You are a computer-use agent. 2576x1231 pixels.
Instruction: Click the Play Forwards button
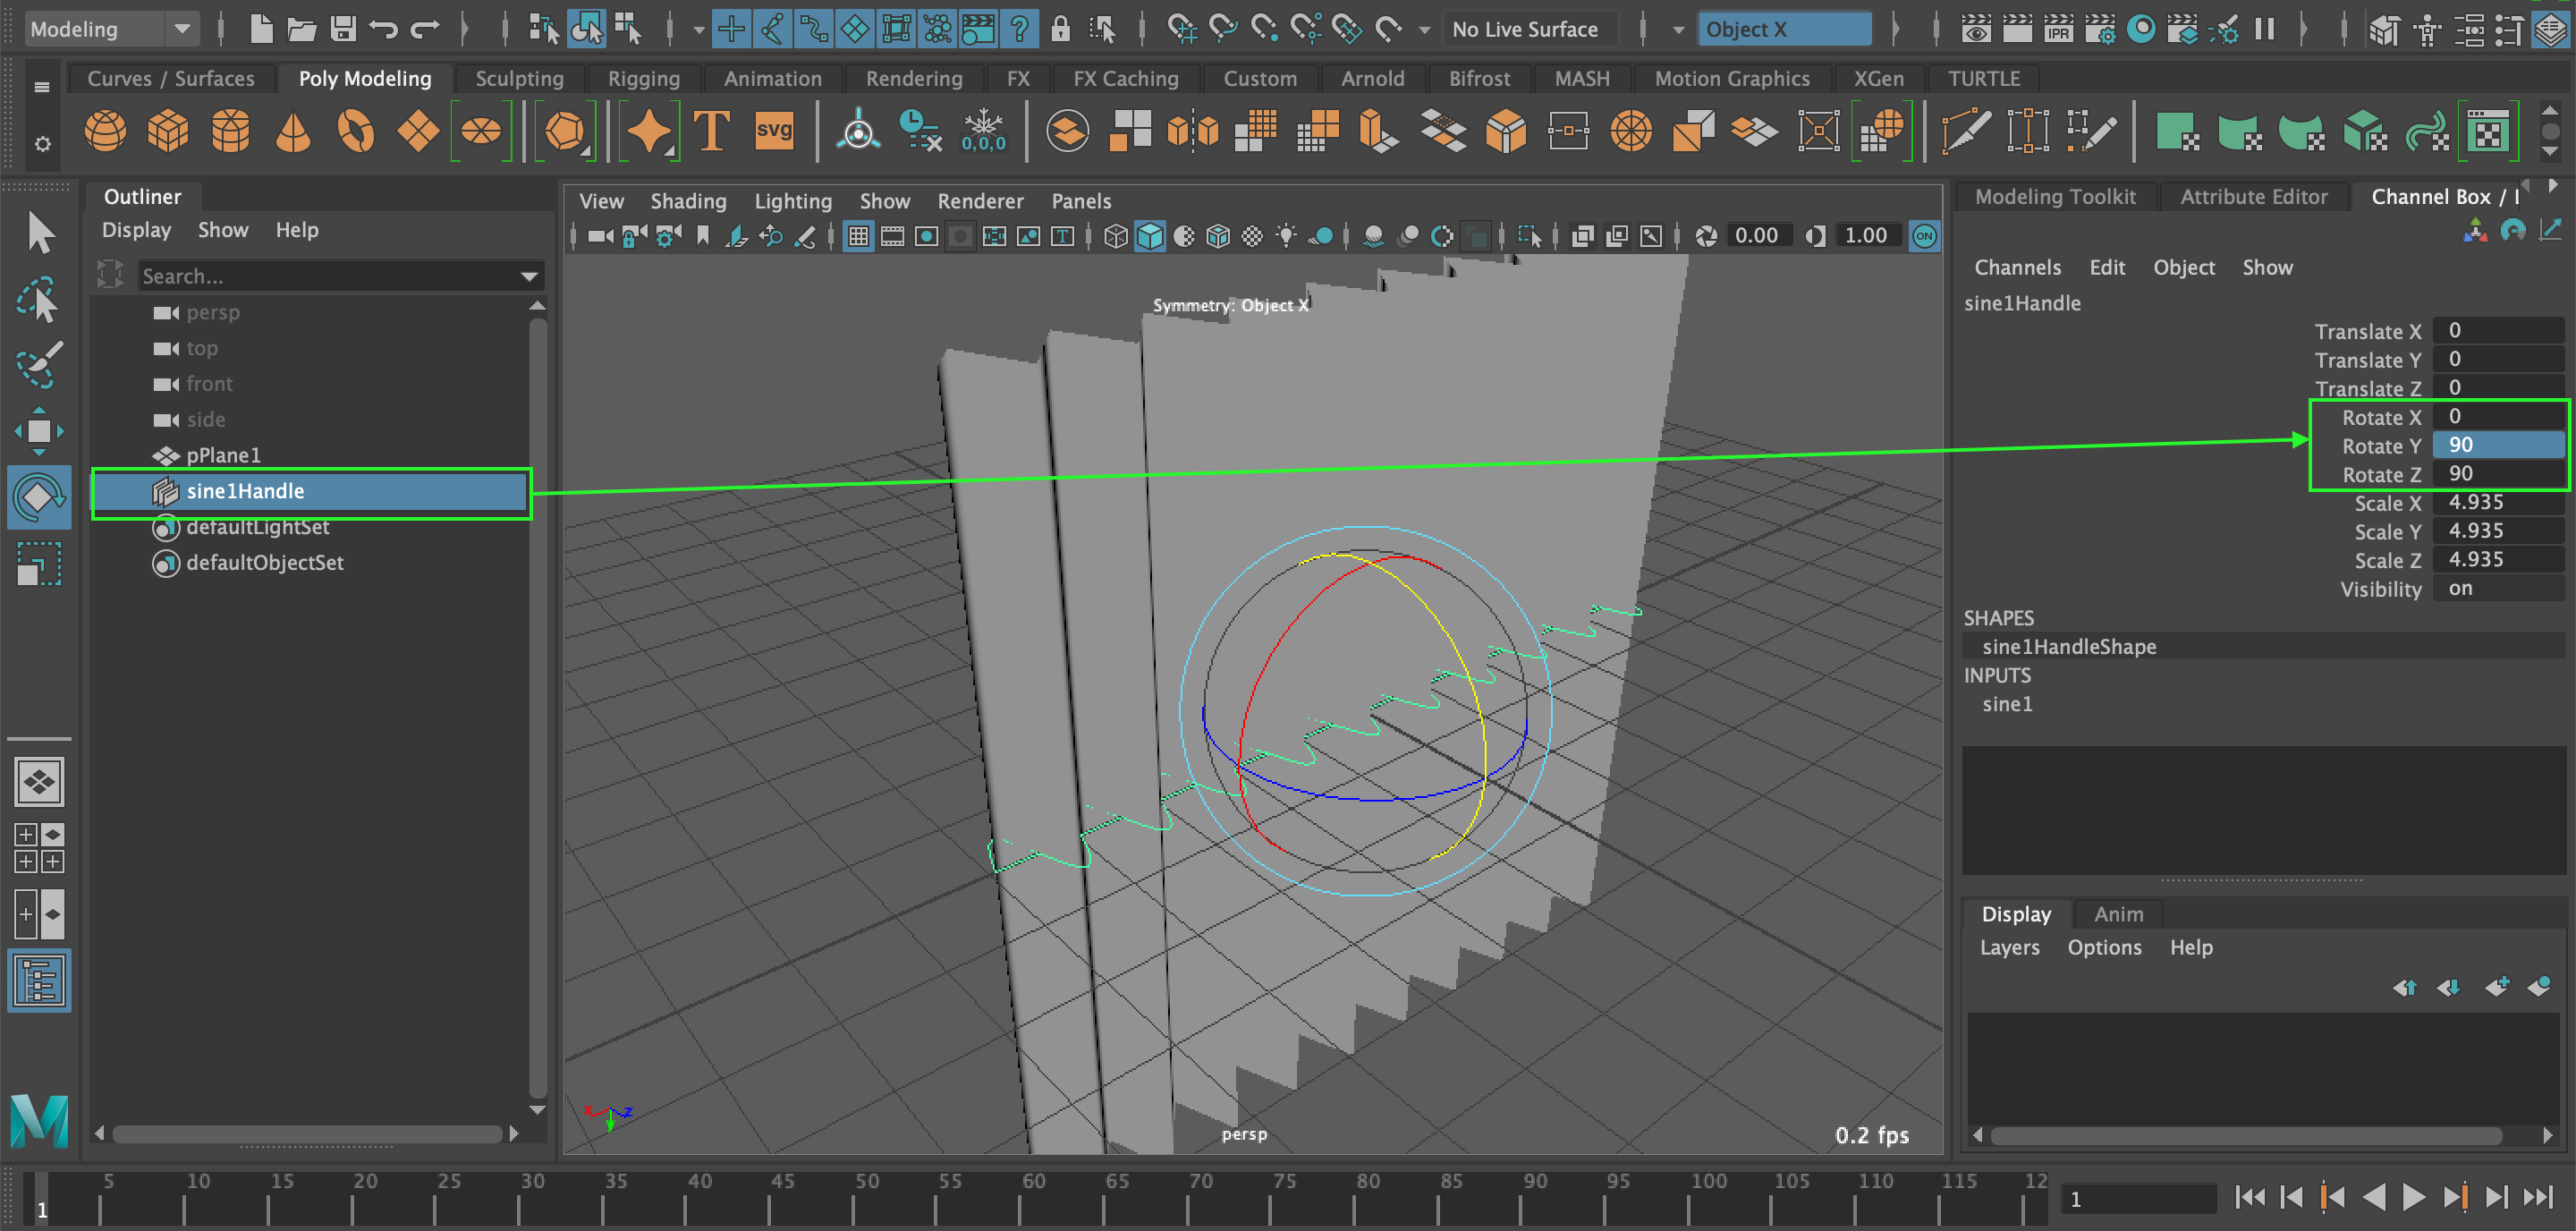(x=2413, y=1197)
